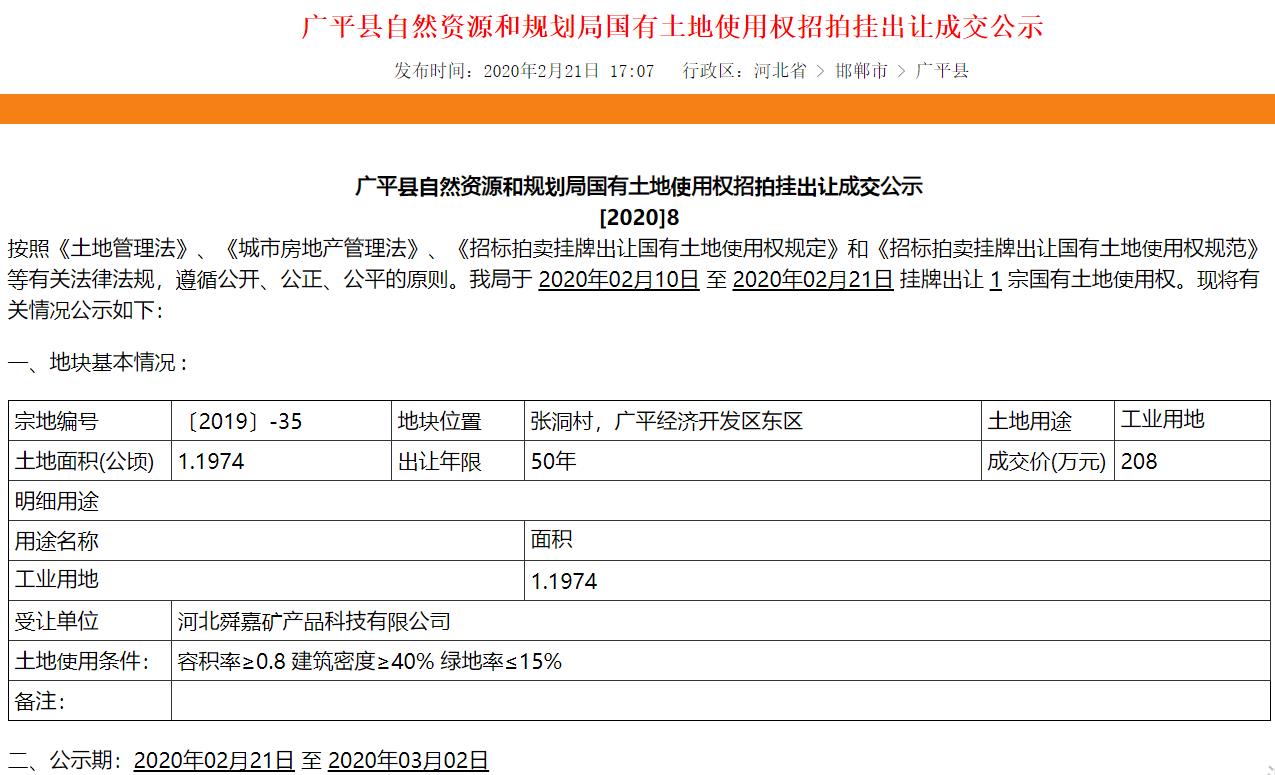The image size is (1275, 775).
Task: Click the red page title heading
Action: click(672, 26)
